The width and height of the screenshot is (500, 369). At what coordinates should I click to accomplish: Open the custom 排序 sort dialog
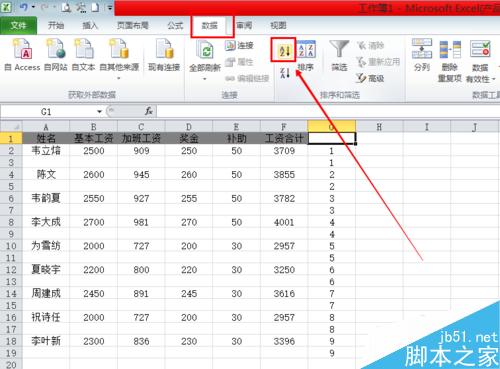306,55
